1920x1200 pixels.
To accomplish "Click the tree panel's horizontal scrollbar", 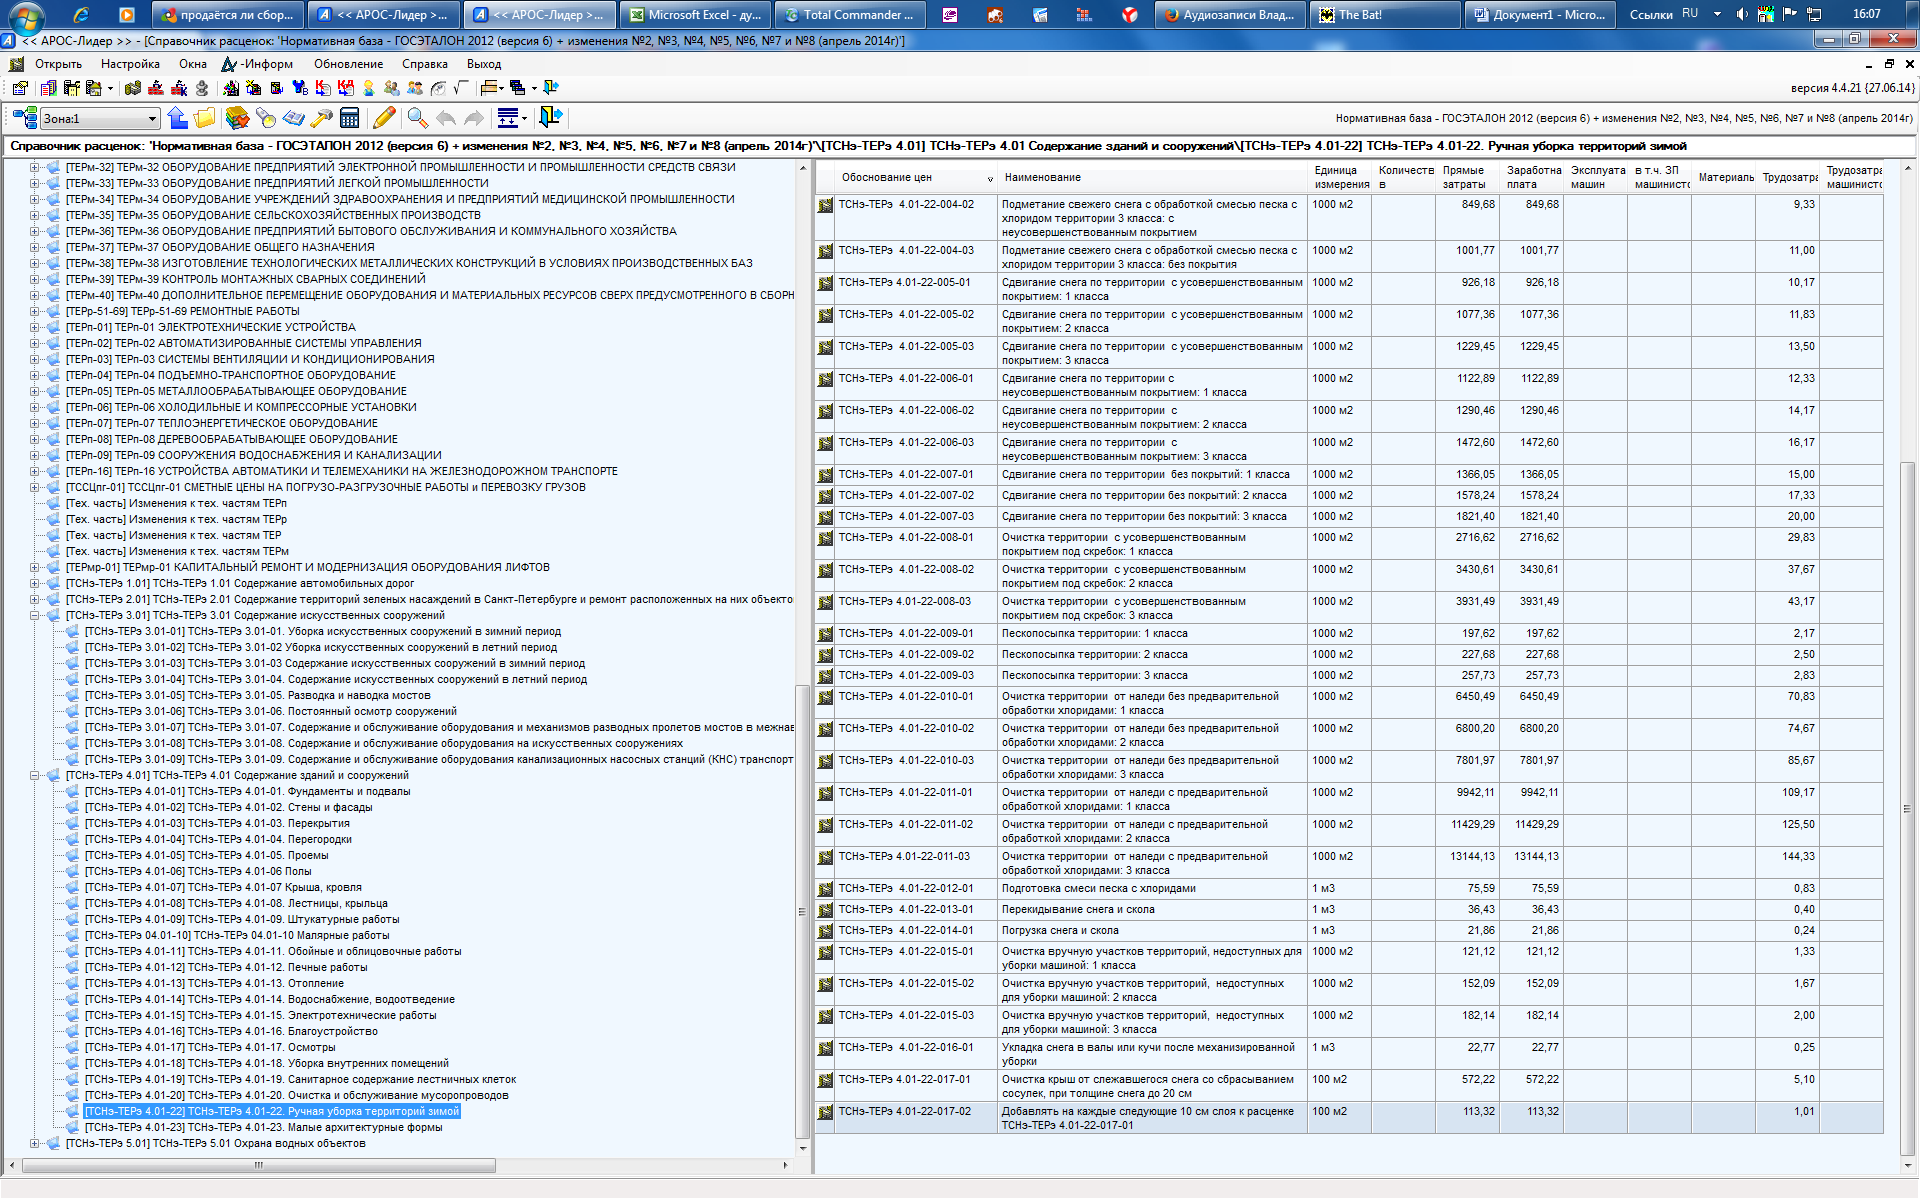I will tap(259, 1166).
